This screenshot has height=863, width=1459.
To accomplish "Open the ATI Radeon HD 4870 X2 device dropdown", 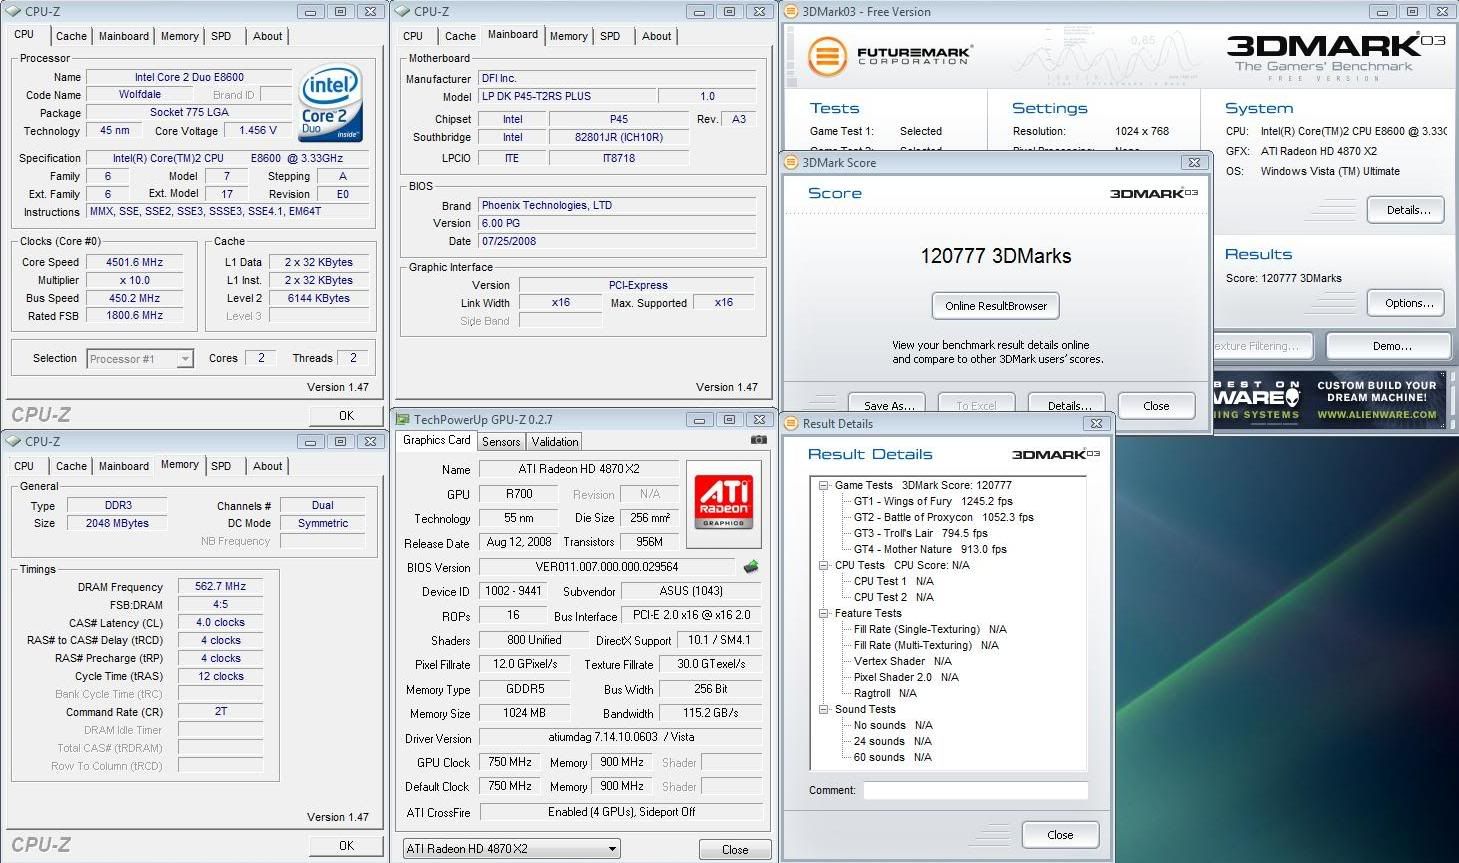I will [510, 849].
